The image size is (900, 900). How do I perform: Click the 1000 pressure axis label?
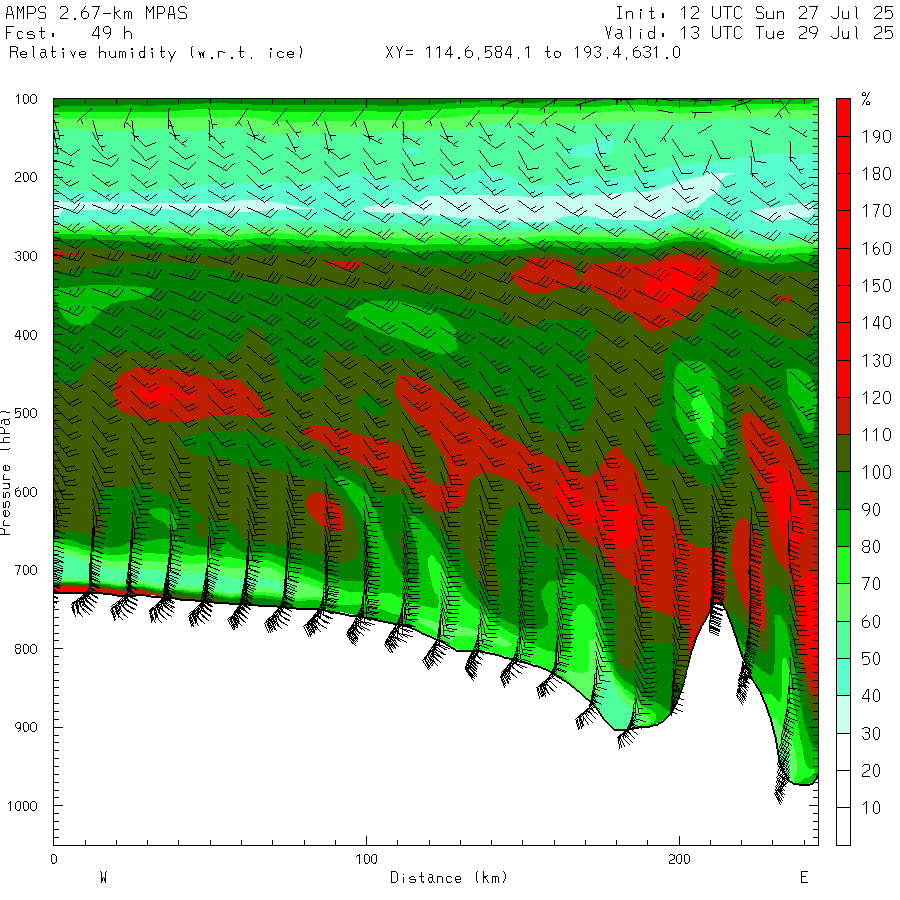[x=22, y=806]
